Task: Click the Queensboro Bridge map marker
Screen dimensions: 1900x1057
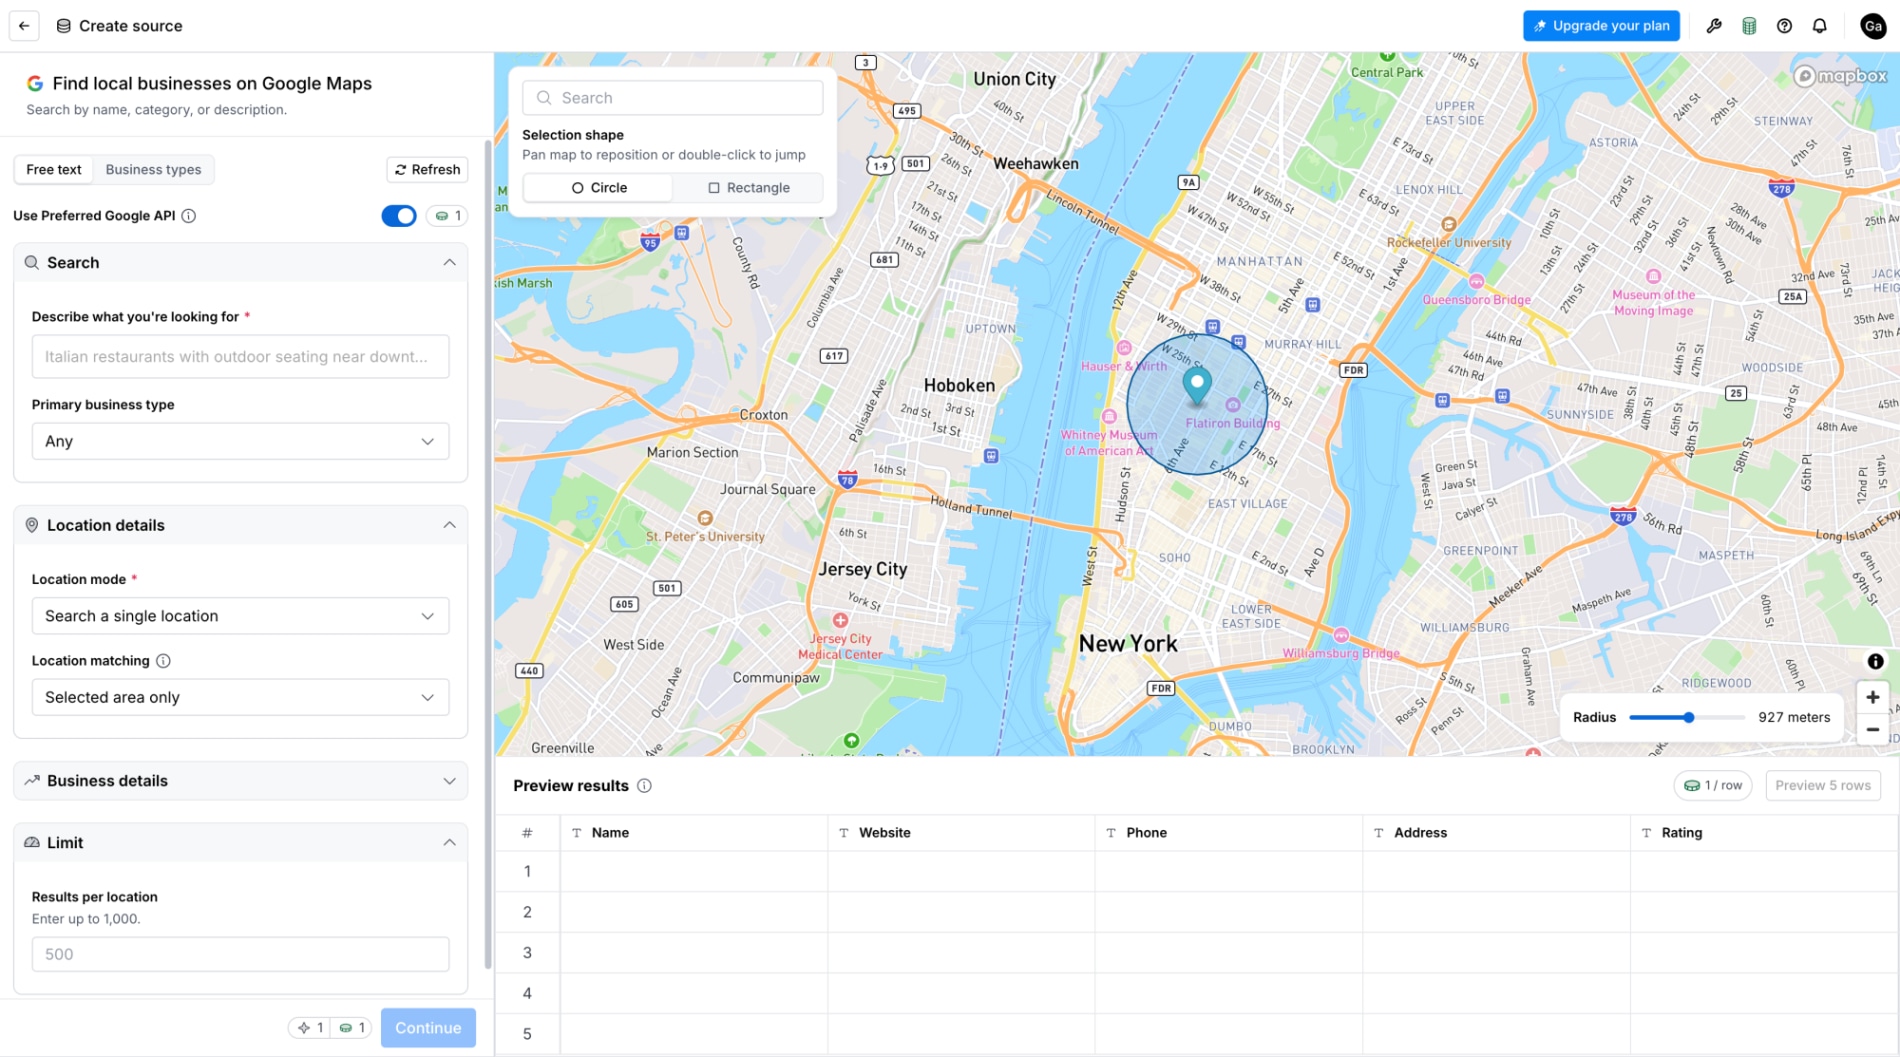Action: pyautogui.click(x=1476, y=281)
